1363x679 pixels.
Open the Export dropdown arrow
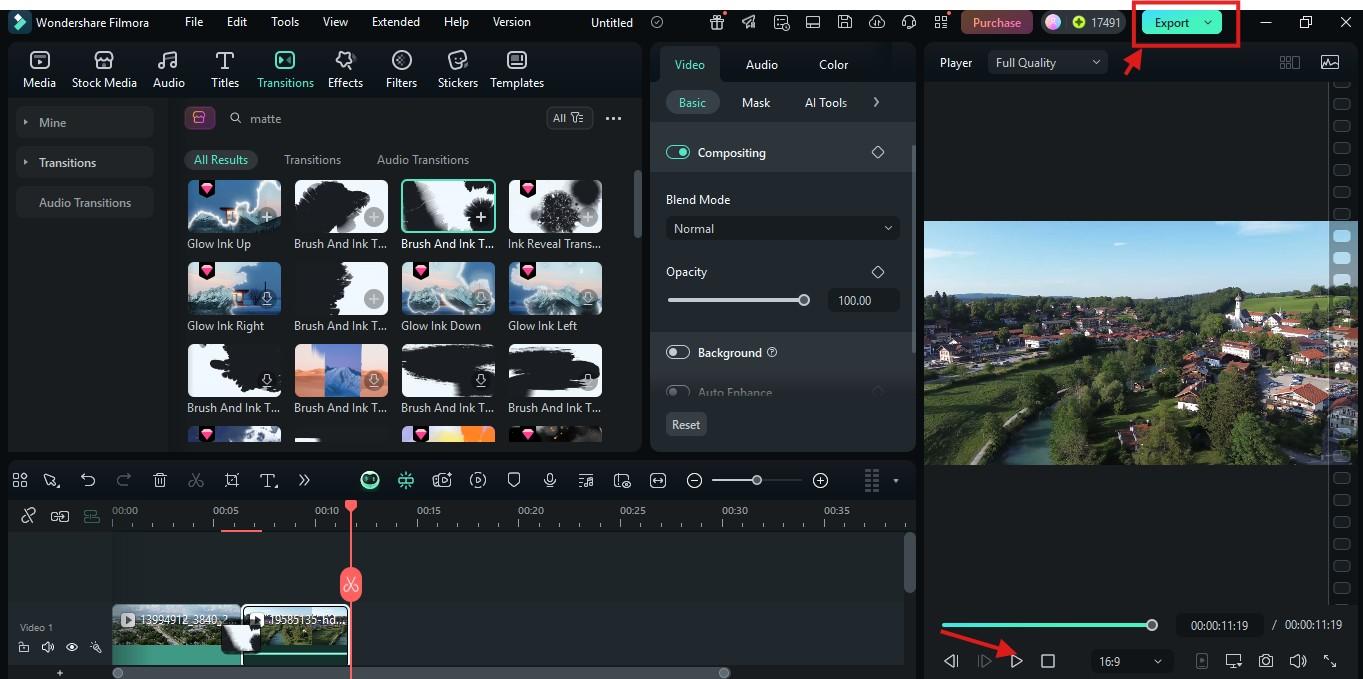tap(1208, 22)
